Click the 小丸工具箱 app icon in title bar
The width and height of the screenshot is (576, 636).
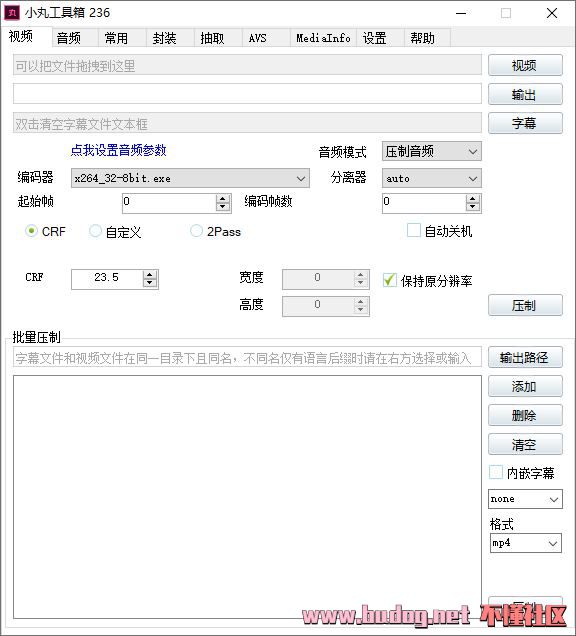12,13
